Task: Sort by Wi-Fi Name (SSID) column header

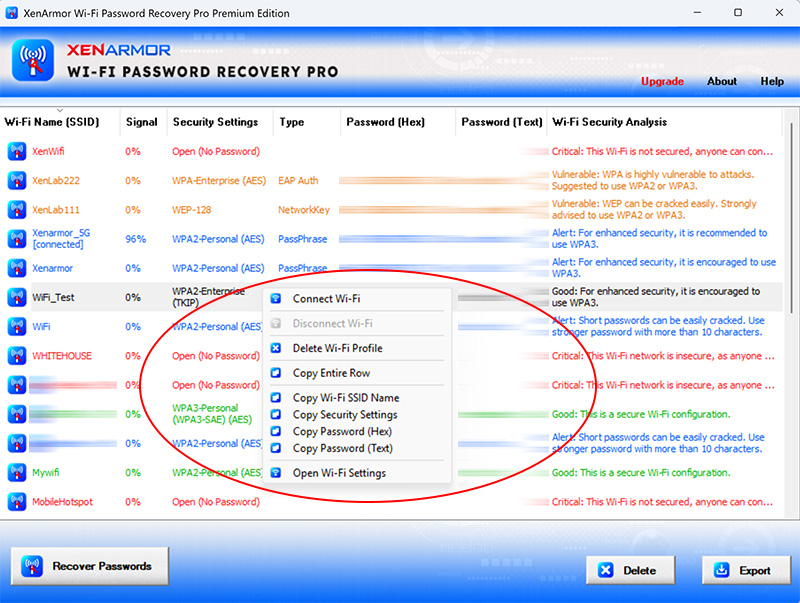Action: (x=51, y=122)
